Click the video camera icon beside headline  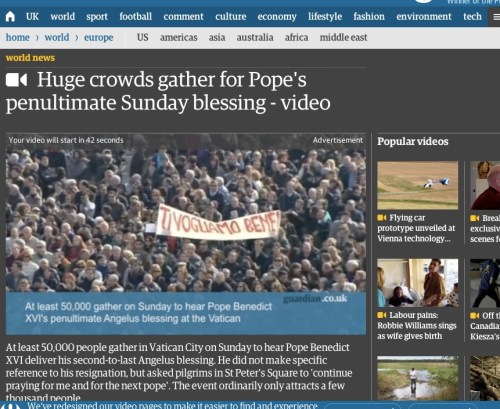(x=16, y=80)
